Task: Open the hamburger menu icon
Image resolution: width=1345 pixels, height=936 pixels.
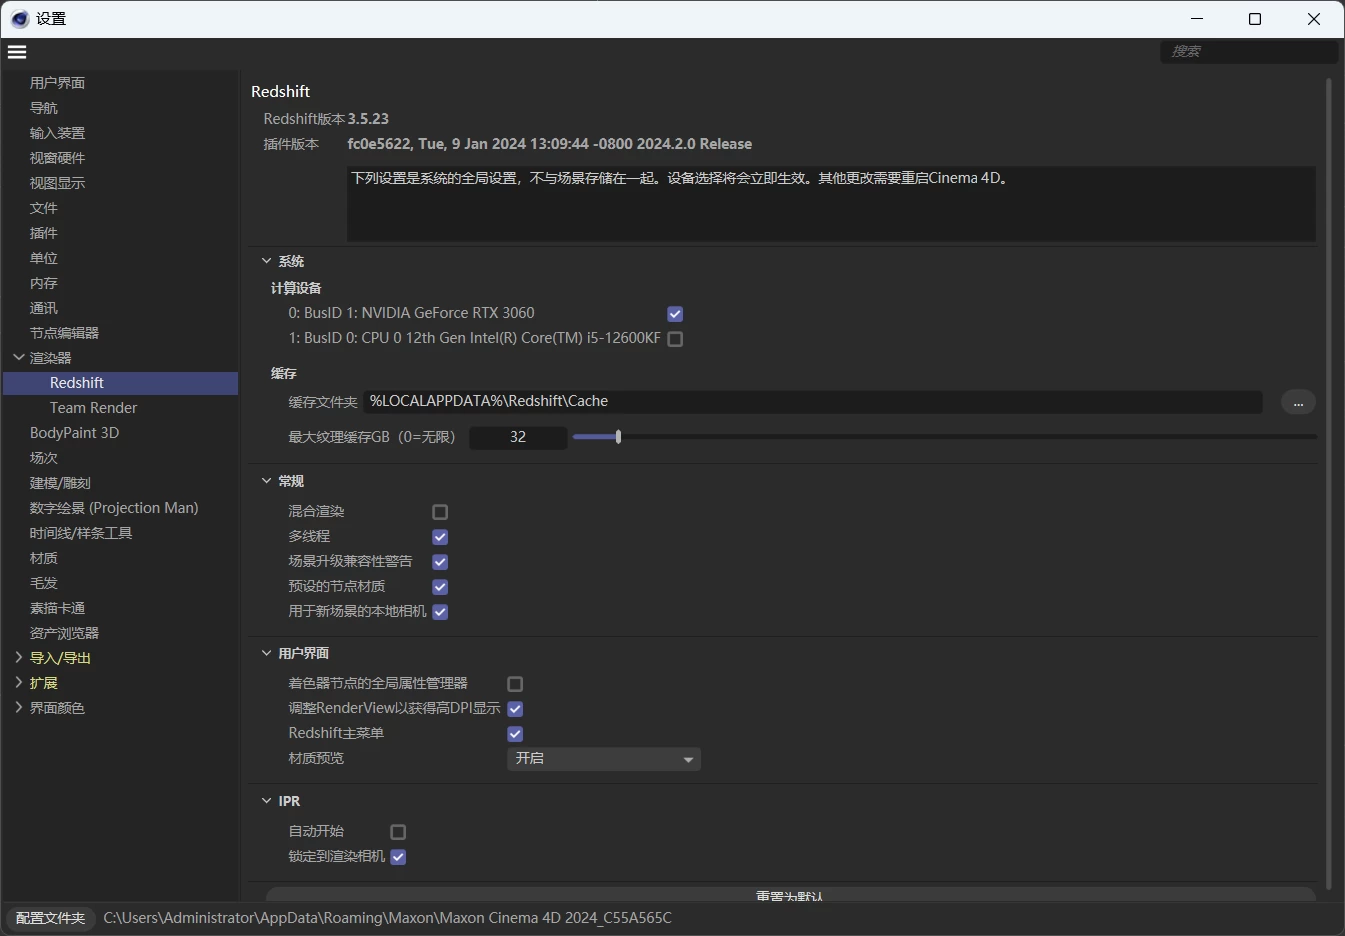Action: click(x=17, y=52)
